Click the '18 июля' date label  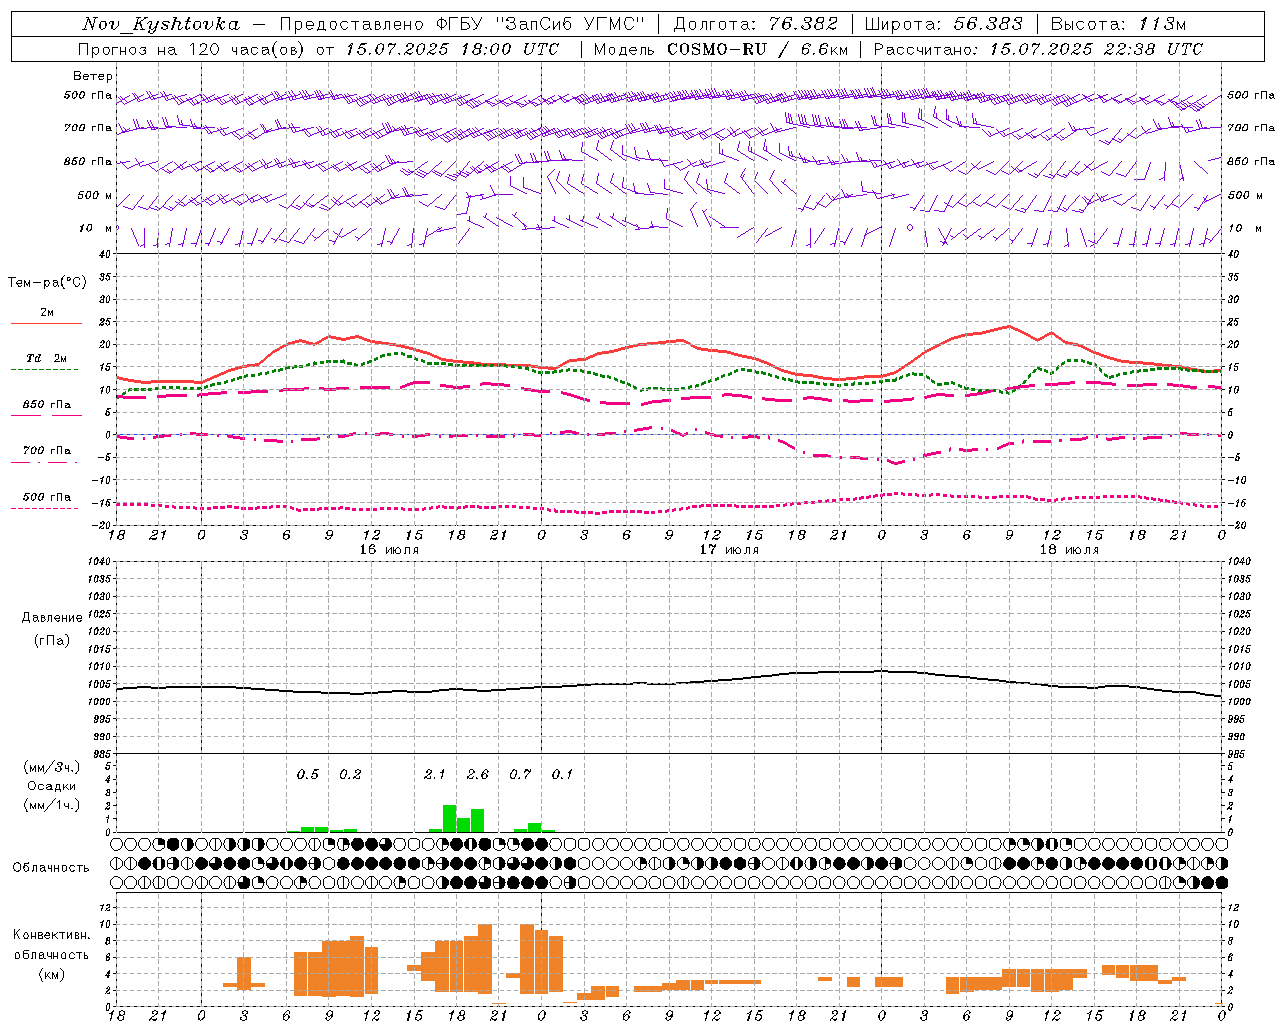tap(1069, 550)
